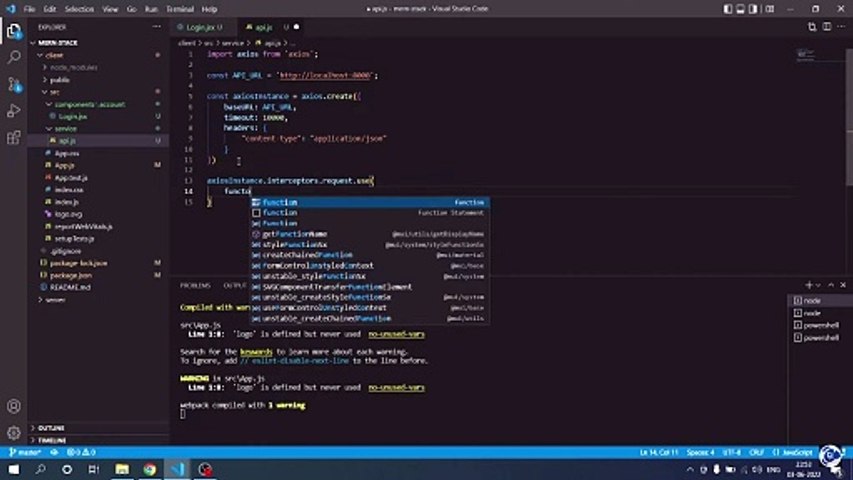
Task: Collapse the service folder
Action: [65, 128]
